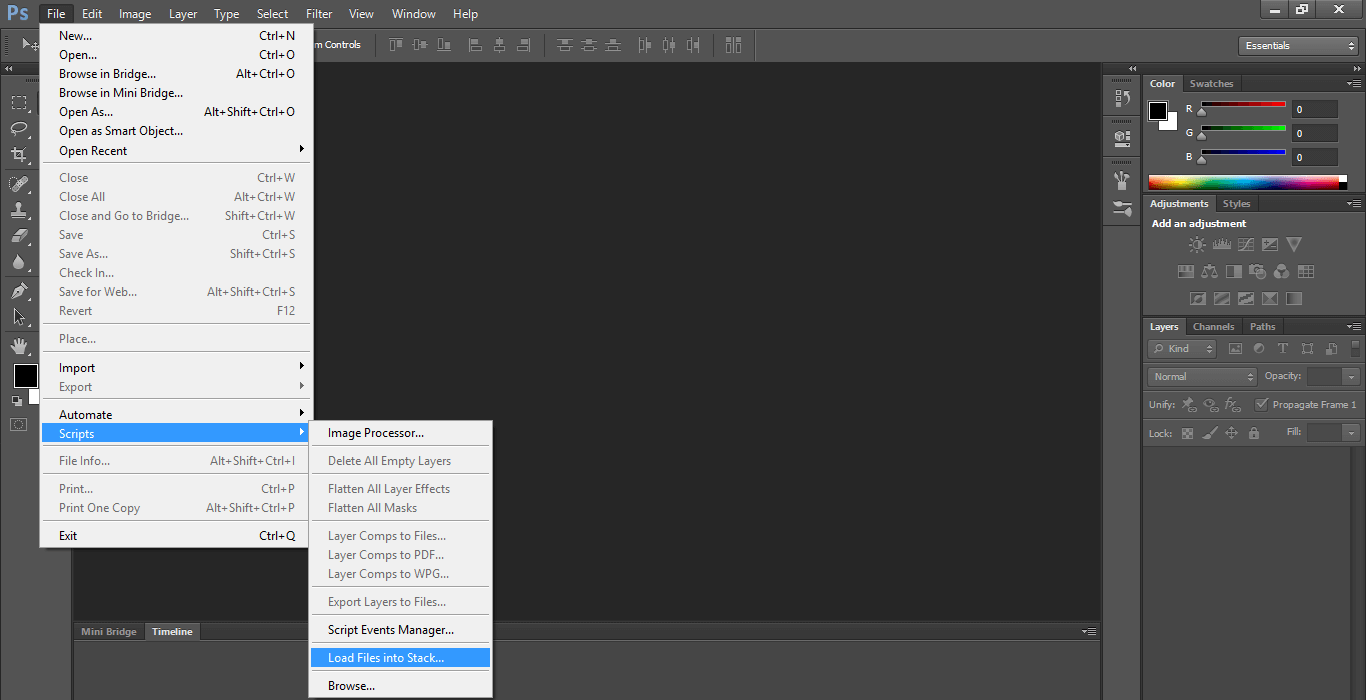
Task: Add a Curves adjustment
Action: (1246, 244)
